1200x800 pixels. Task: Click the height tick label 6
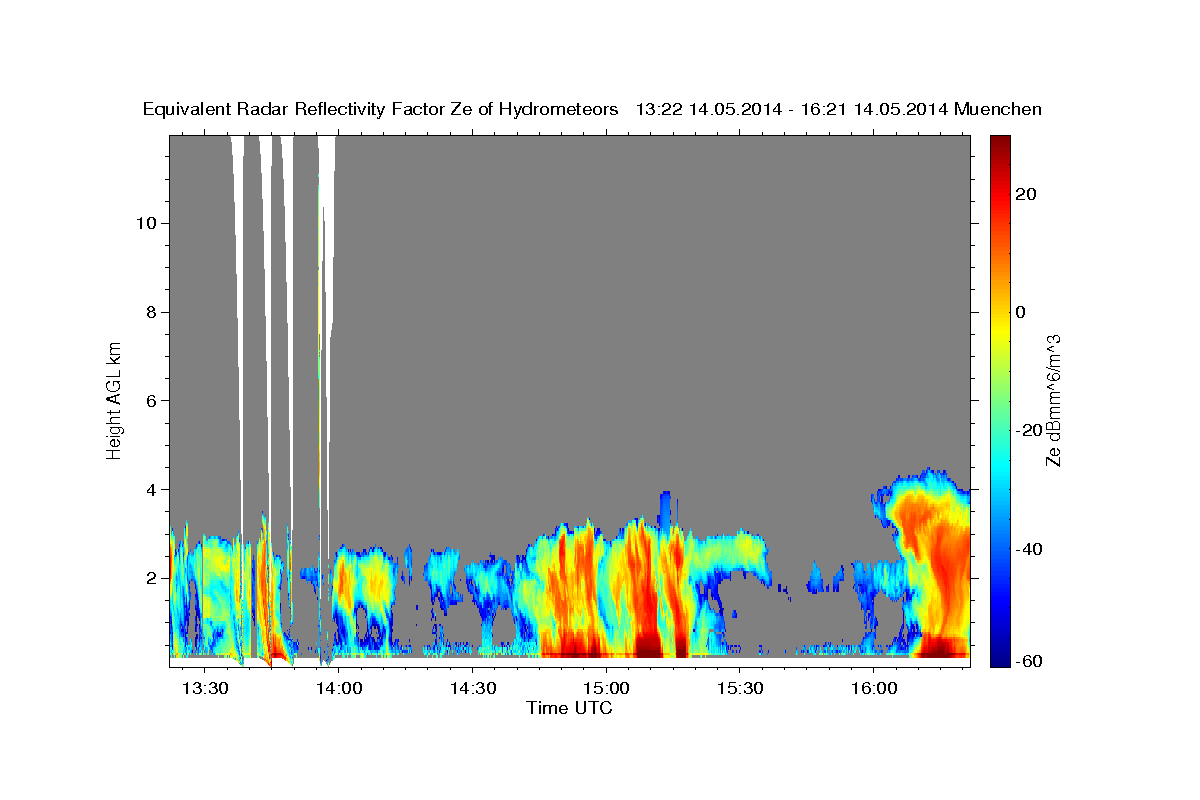point(151,401)
